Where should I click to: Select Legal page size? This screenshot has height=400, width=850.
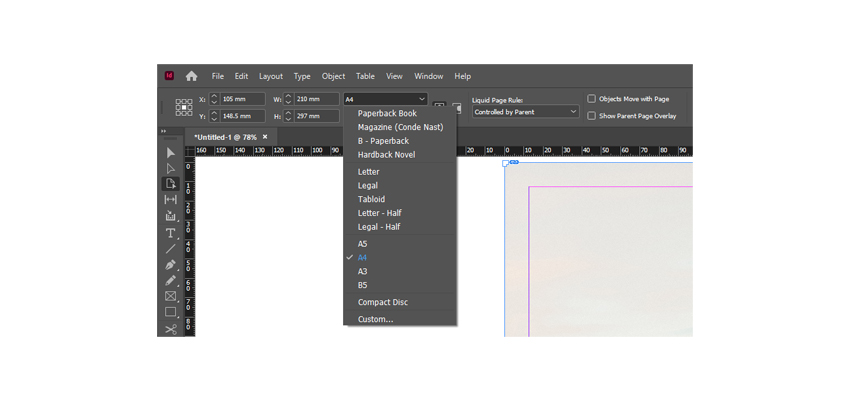pyautogui.click(x=400, y=185)
